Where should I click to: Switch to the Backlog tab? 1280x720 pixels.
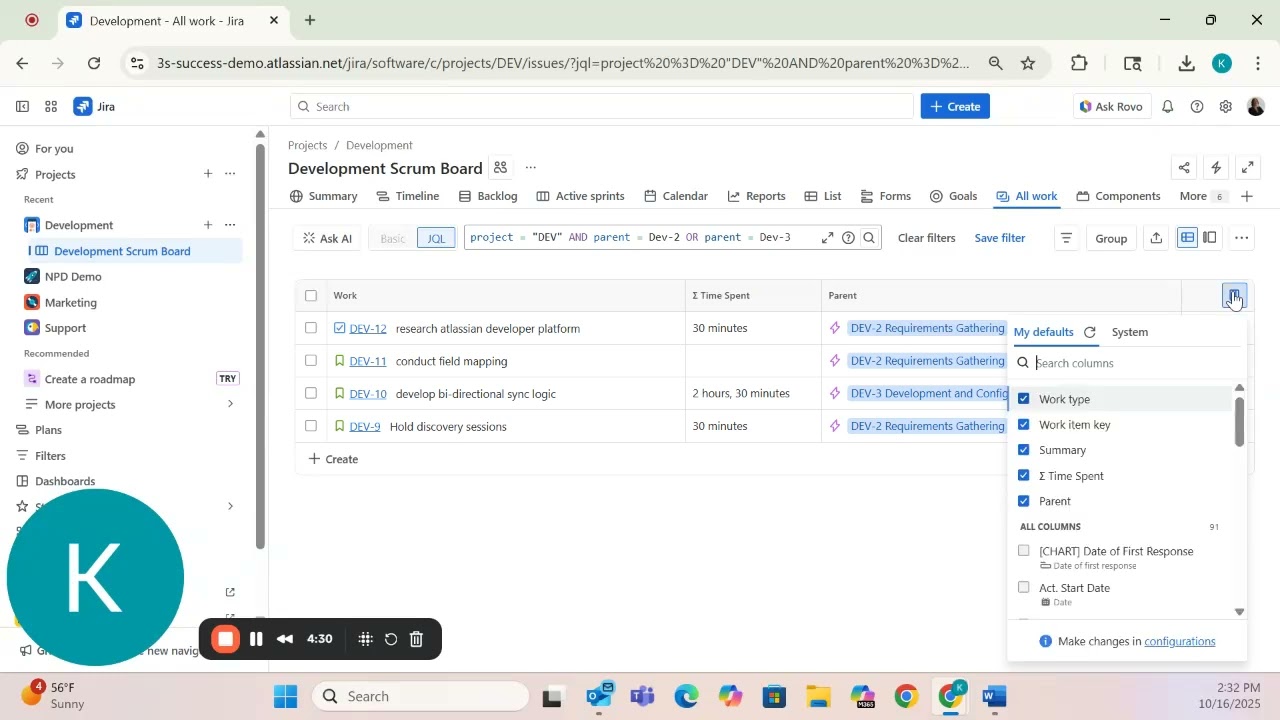coord(489,196)
